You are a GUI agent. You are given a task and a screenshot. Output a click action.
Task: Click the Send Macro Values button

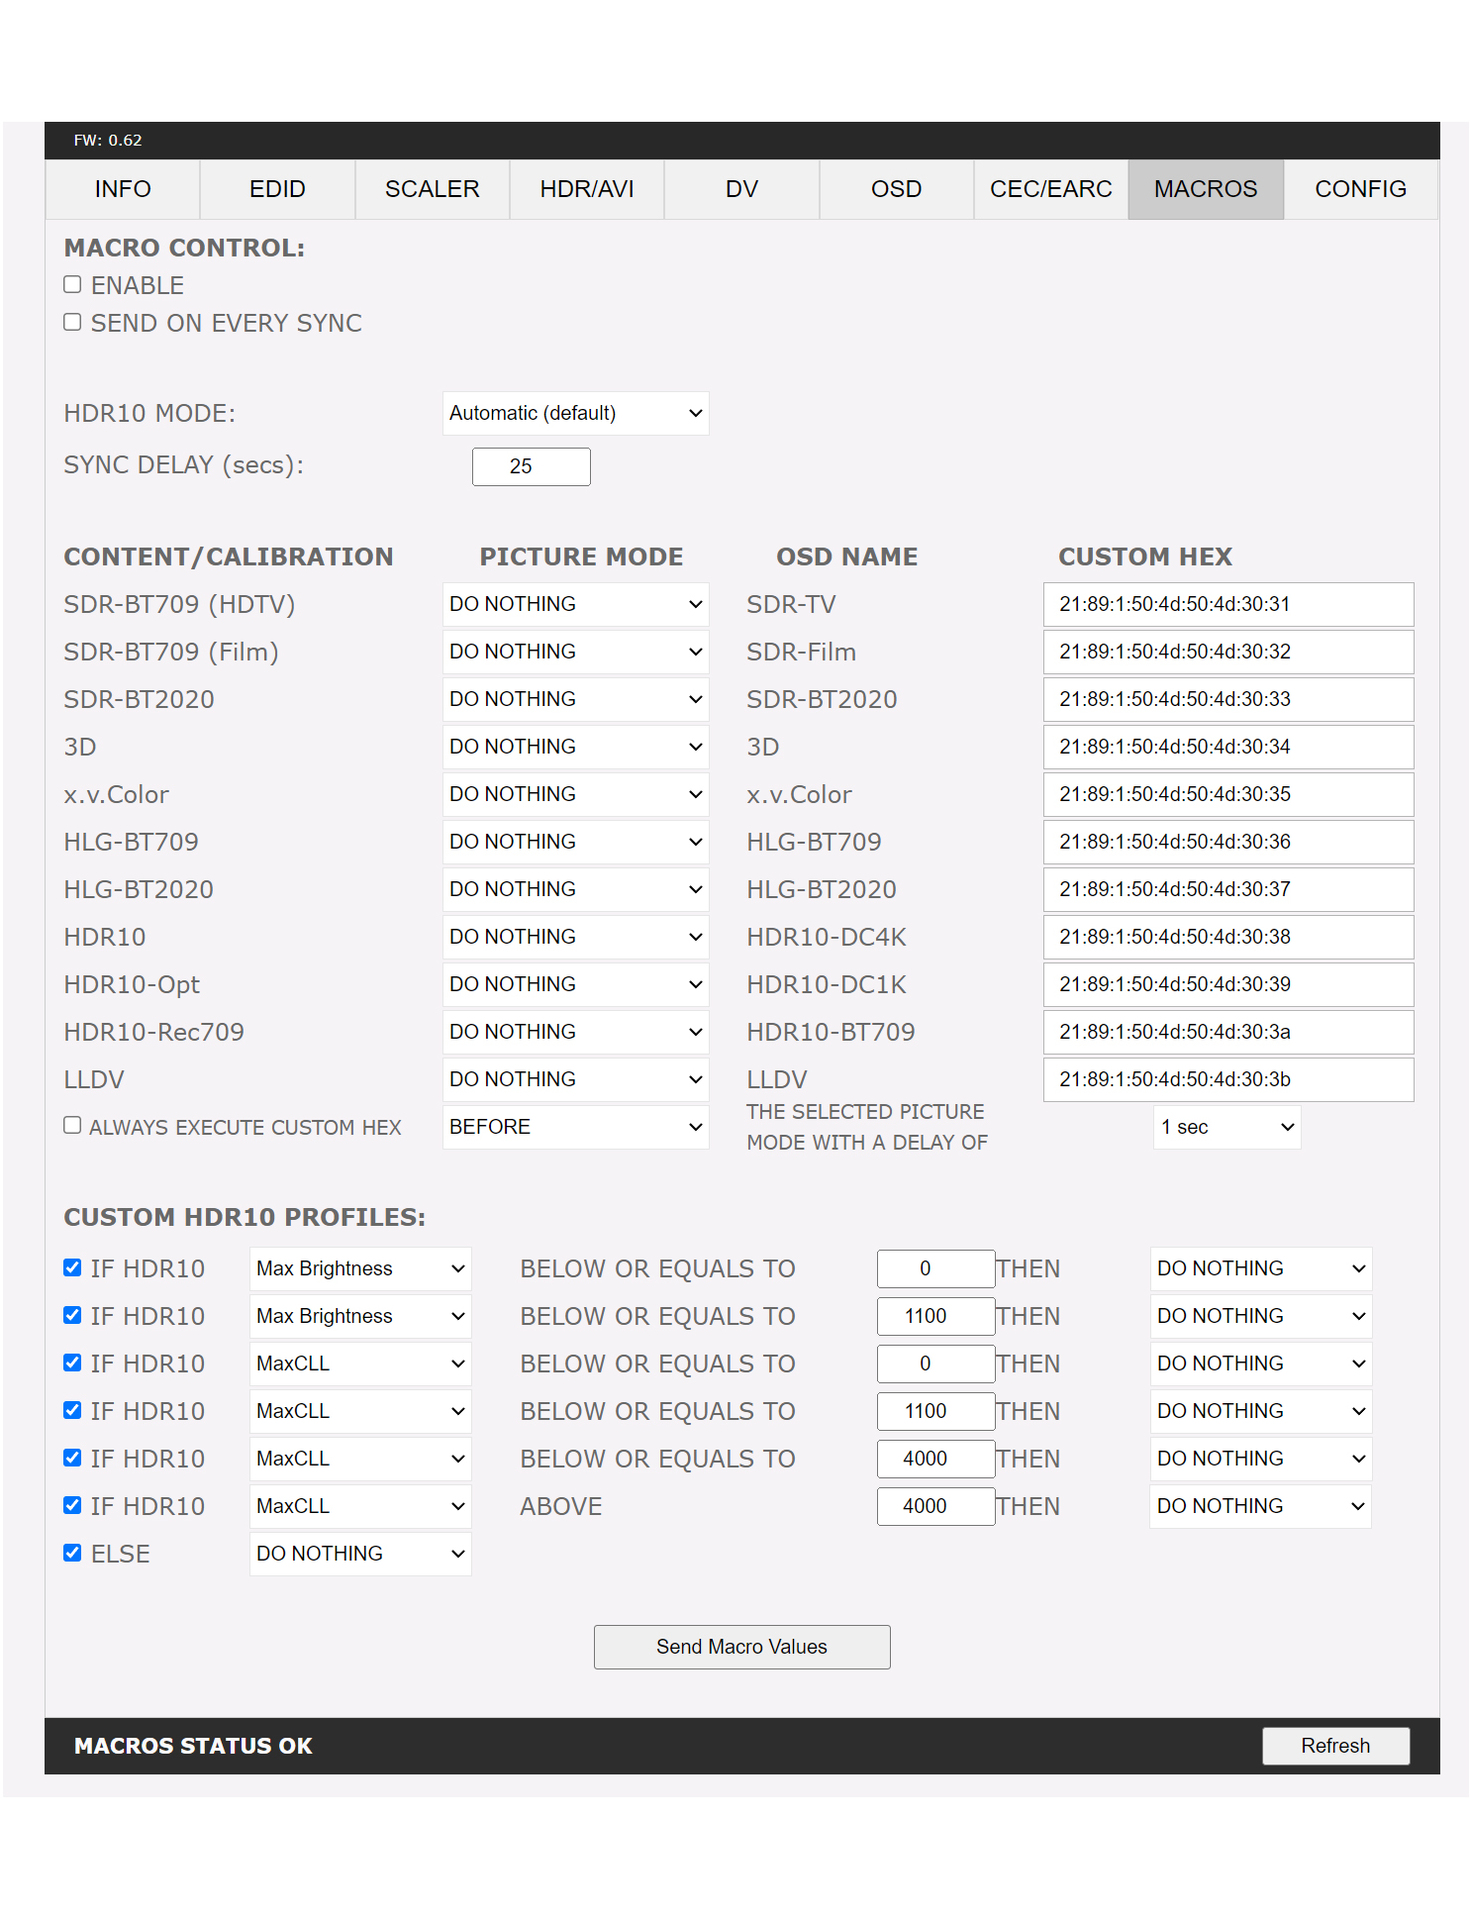coord(741,1647)
